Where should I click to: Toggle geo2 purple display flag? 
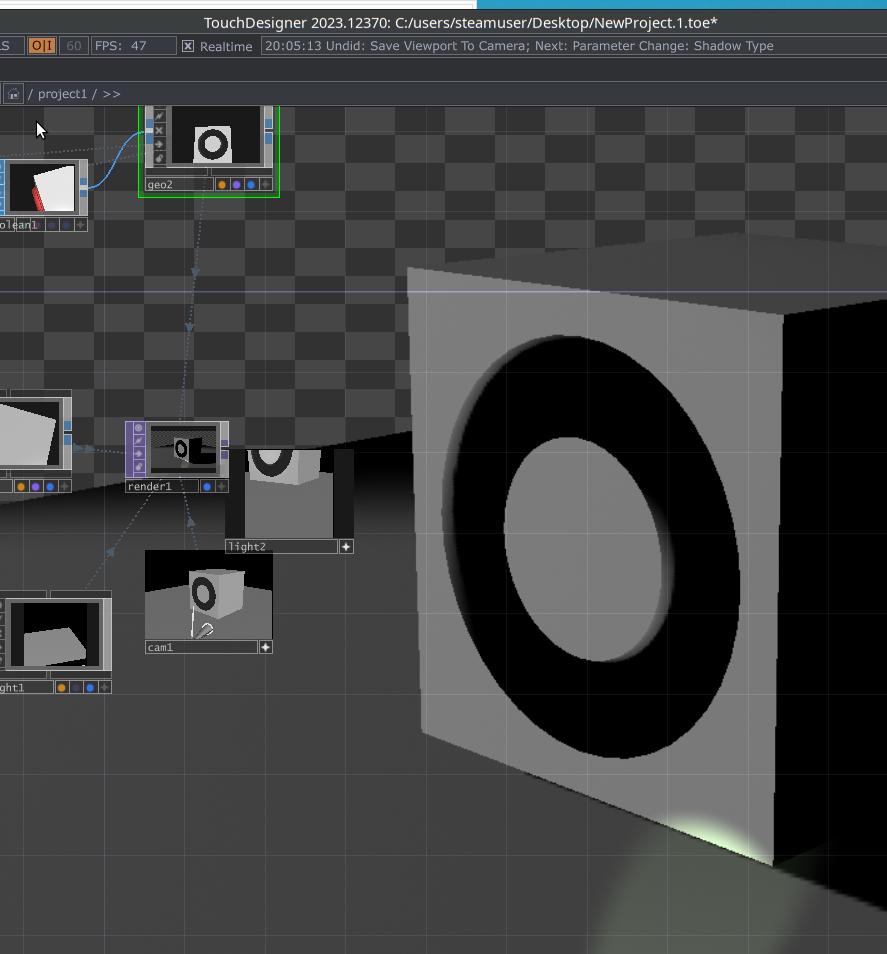click(237, 184)
